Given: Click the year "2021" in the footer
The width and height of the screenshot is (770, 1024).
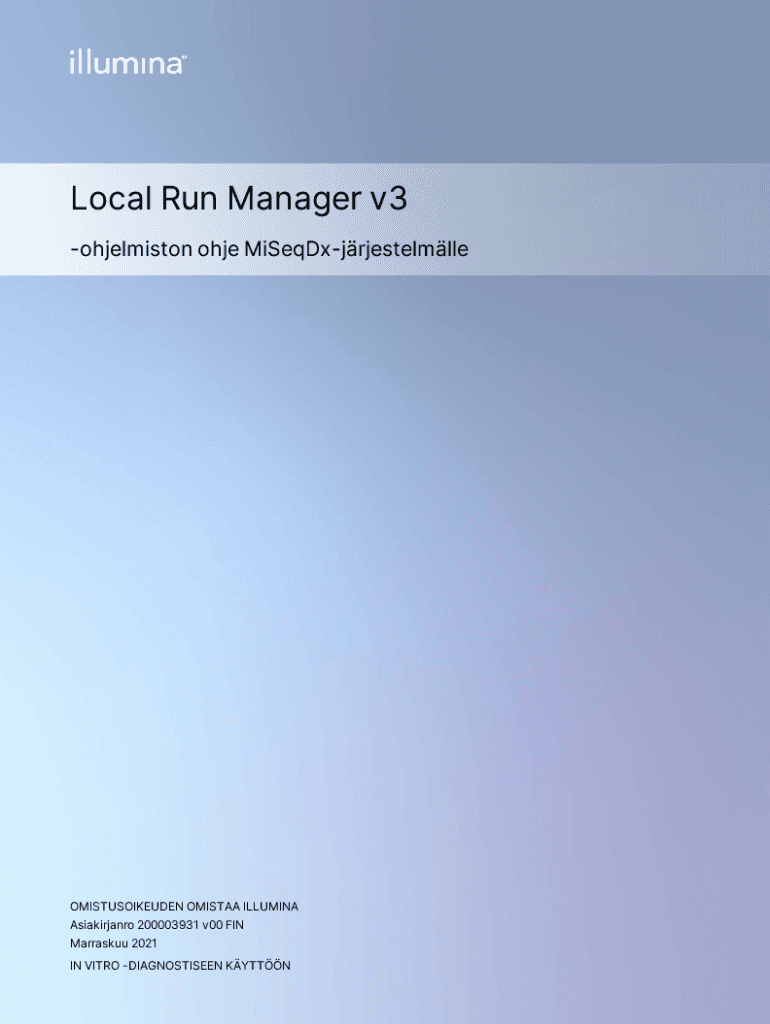Looking at the screenshot, I should 143,943.
